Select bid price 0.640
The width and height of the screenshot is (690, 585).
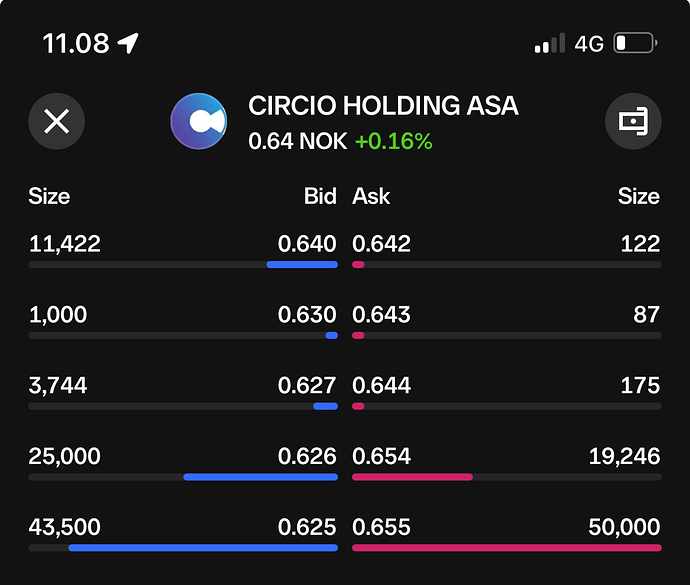[307, 243]
